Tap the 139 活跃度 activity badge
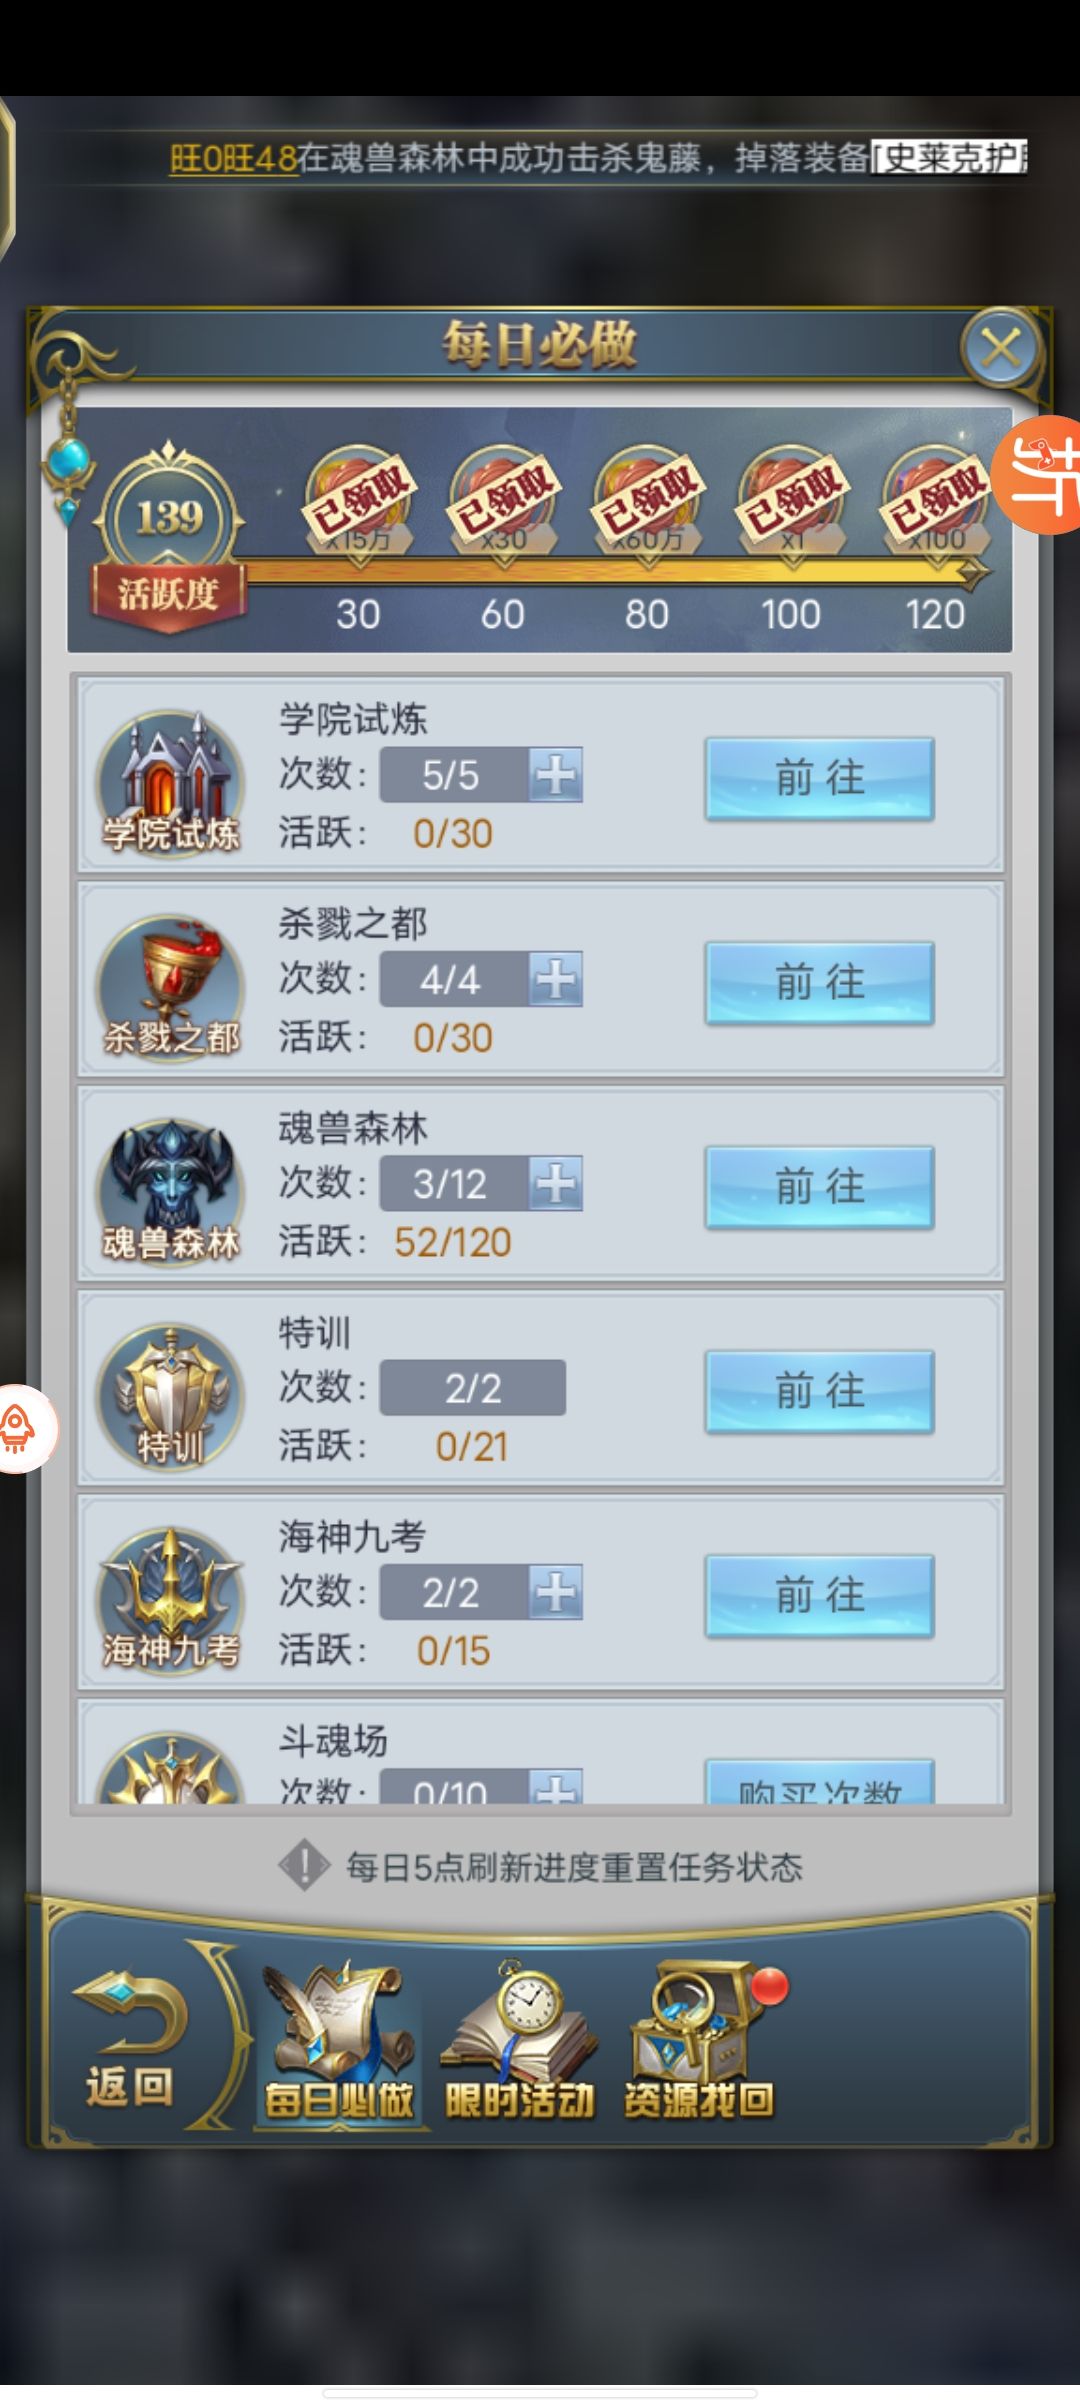The width and height of the screenshot is (1080, 2400). [168, 538]
